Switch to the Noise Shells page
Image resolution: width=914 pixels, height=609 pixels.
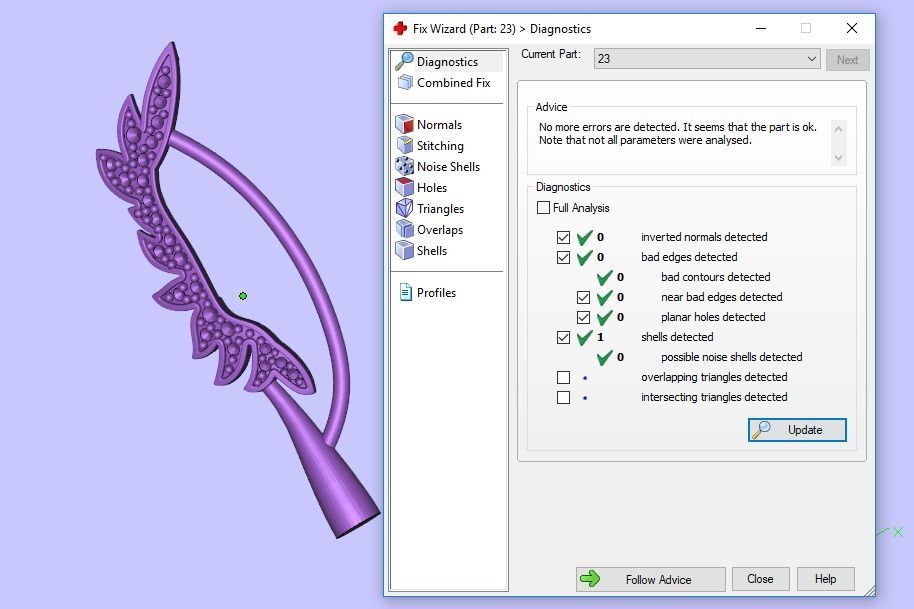coord(448,167)
